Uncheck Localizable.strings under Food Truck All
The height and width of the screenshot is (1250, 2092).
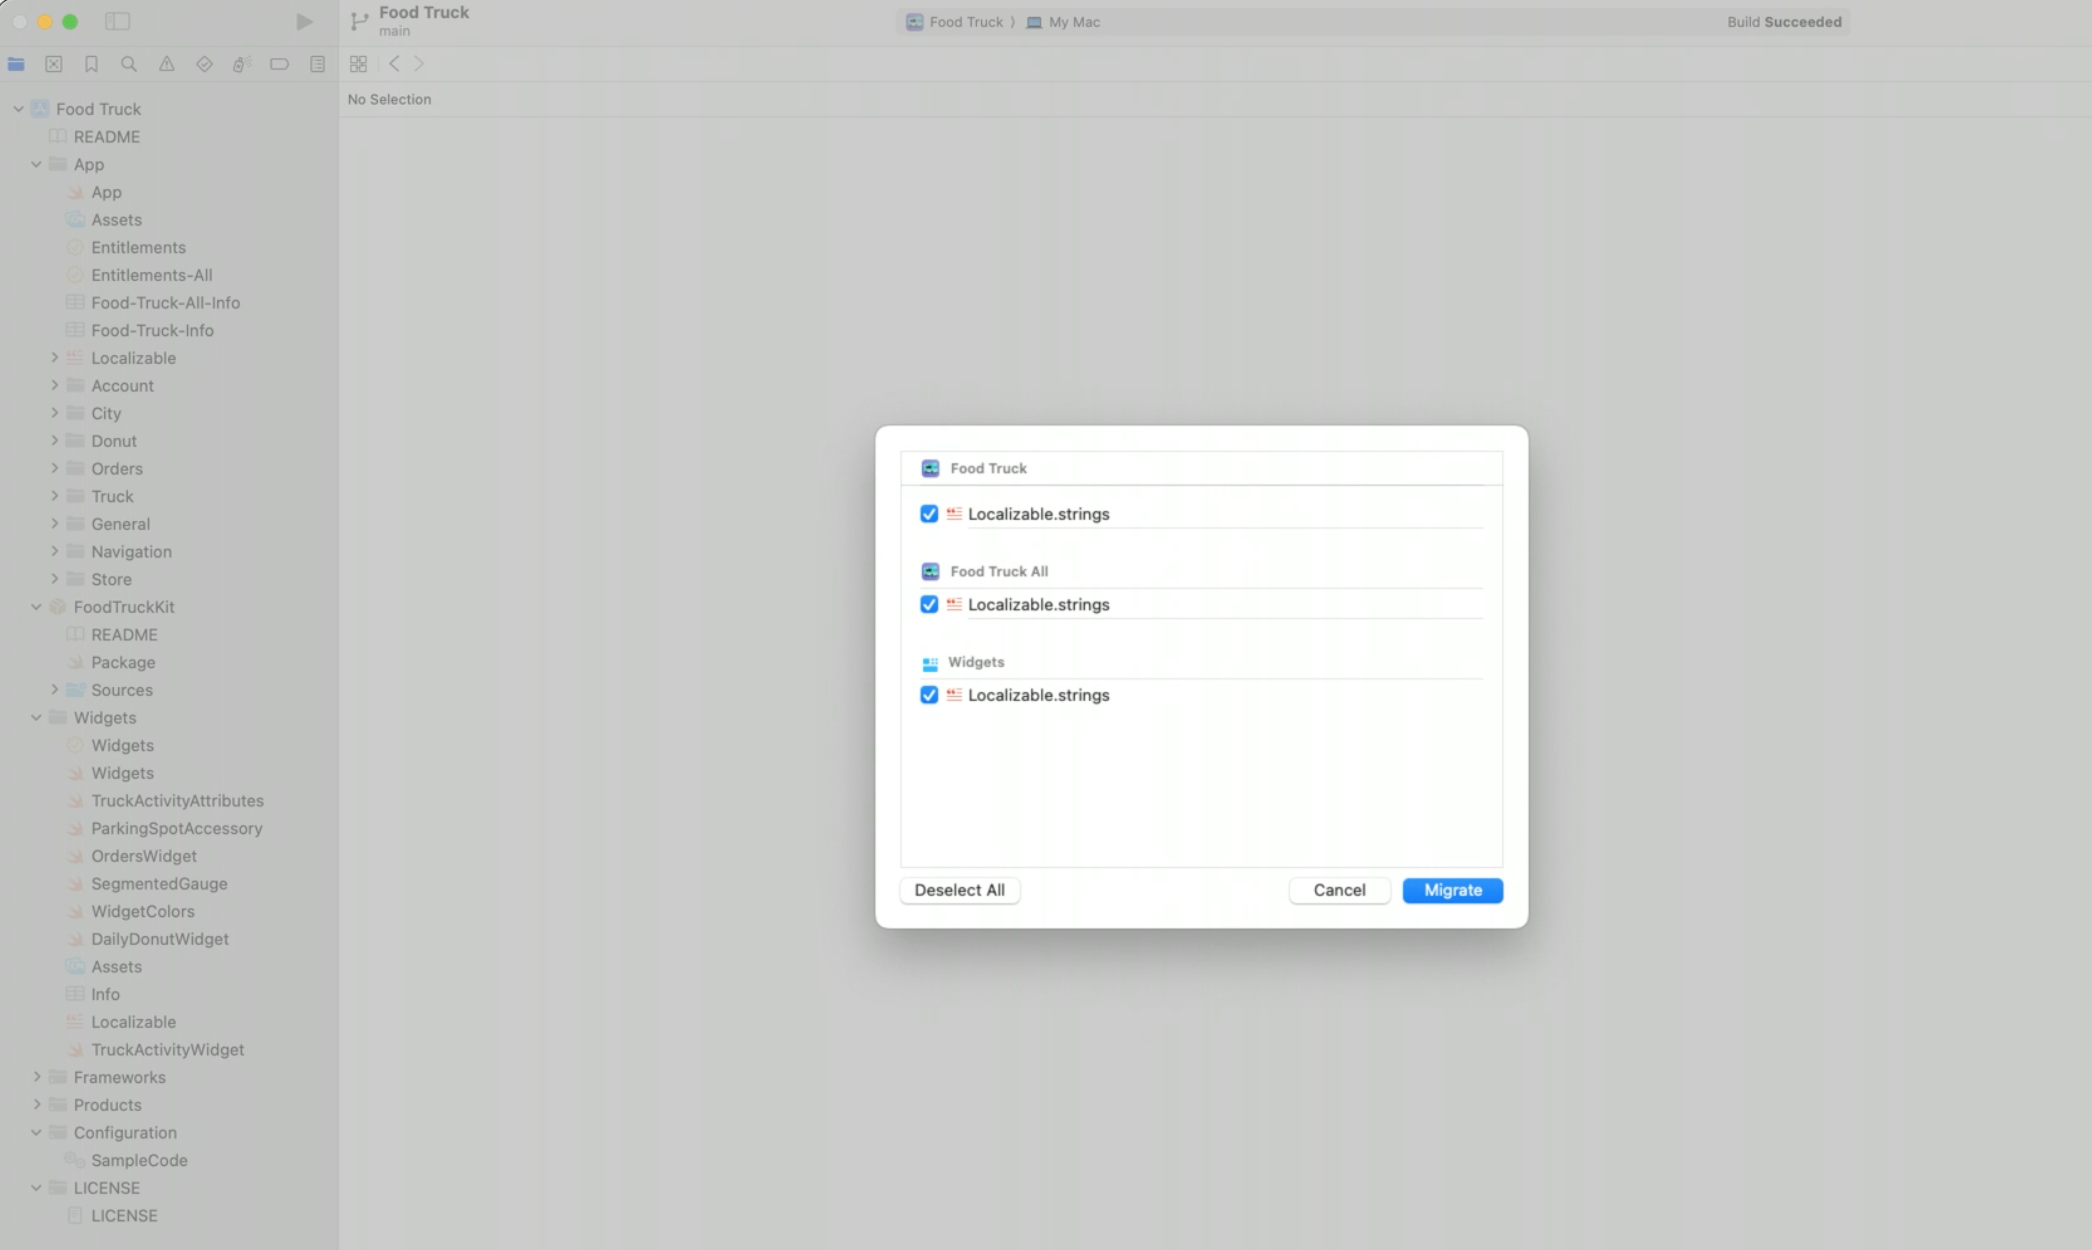click(929, 604)
